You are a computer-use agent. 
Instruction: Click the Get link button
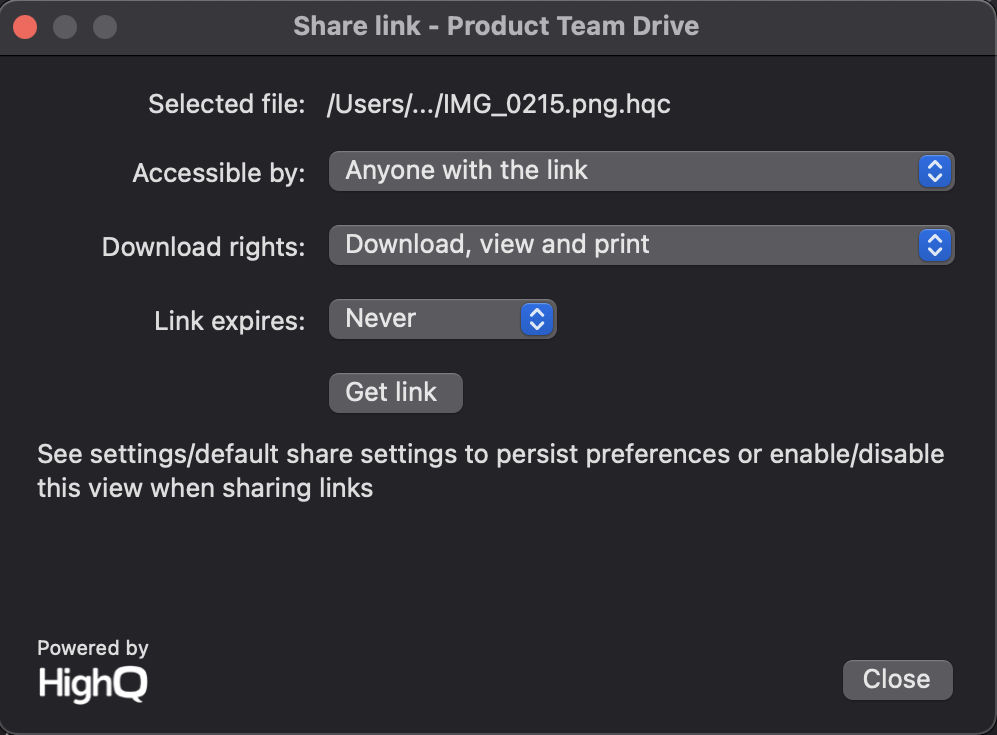coord(395,393)
